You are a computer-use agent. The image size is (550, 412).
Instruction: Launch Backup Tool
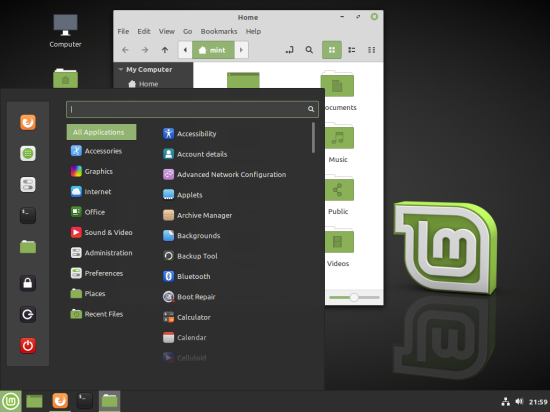coord(190,256)
